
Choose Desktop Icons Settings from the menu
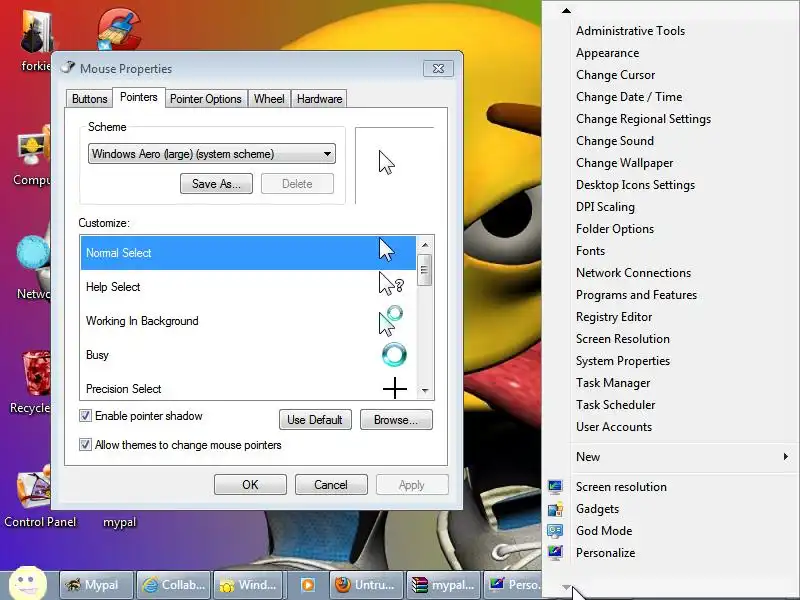635,185
